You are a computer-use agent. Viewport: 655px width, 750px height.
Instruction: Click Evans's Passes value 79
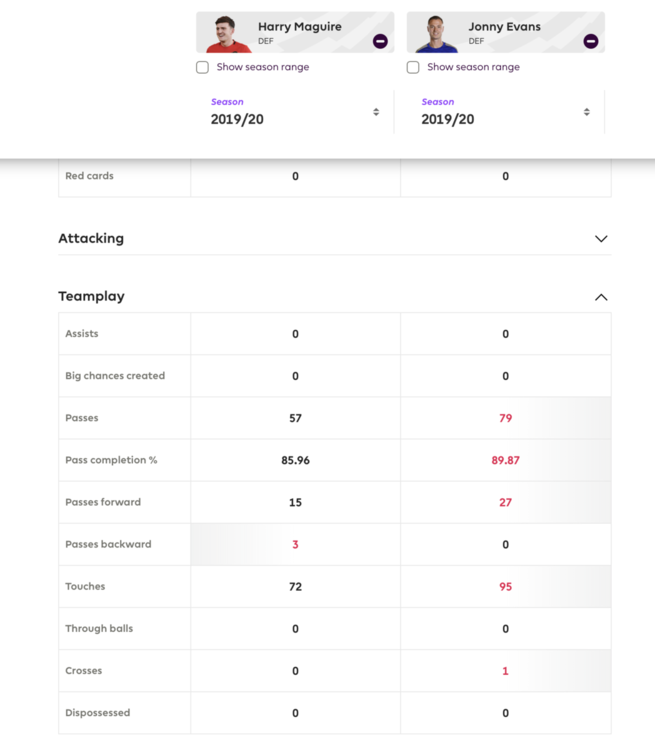click(506, 418)
